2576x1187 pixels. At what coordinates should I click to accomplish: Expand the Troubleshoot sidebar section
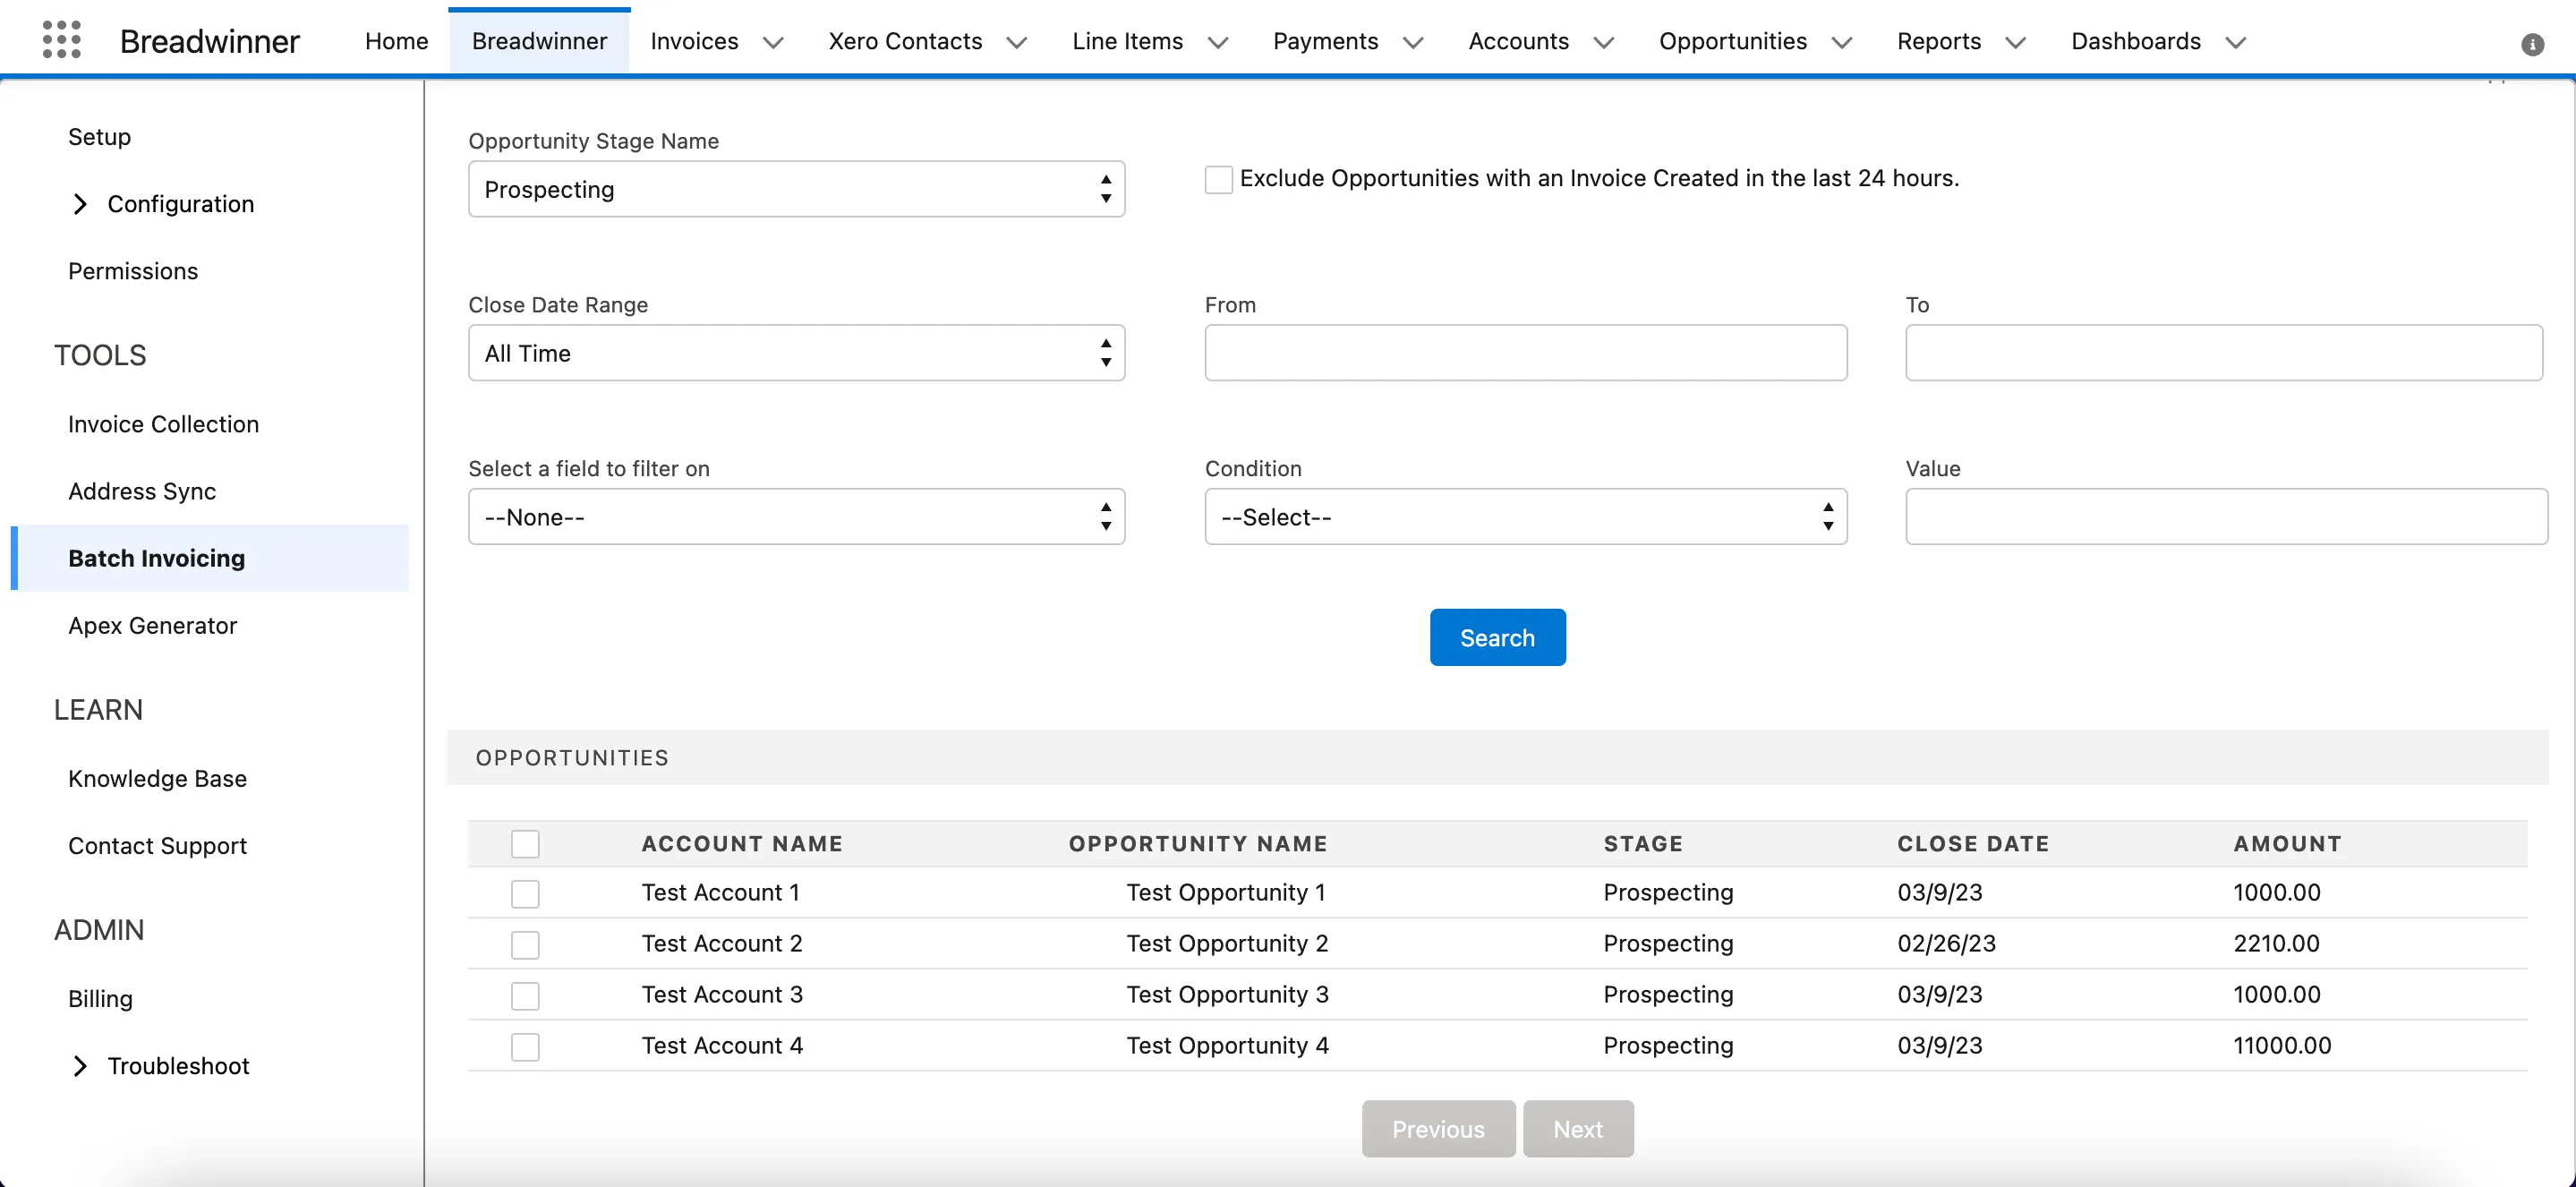coord(80,1066)
